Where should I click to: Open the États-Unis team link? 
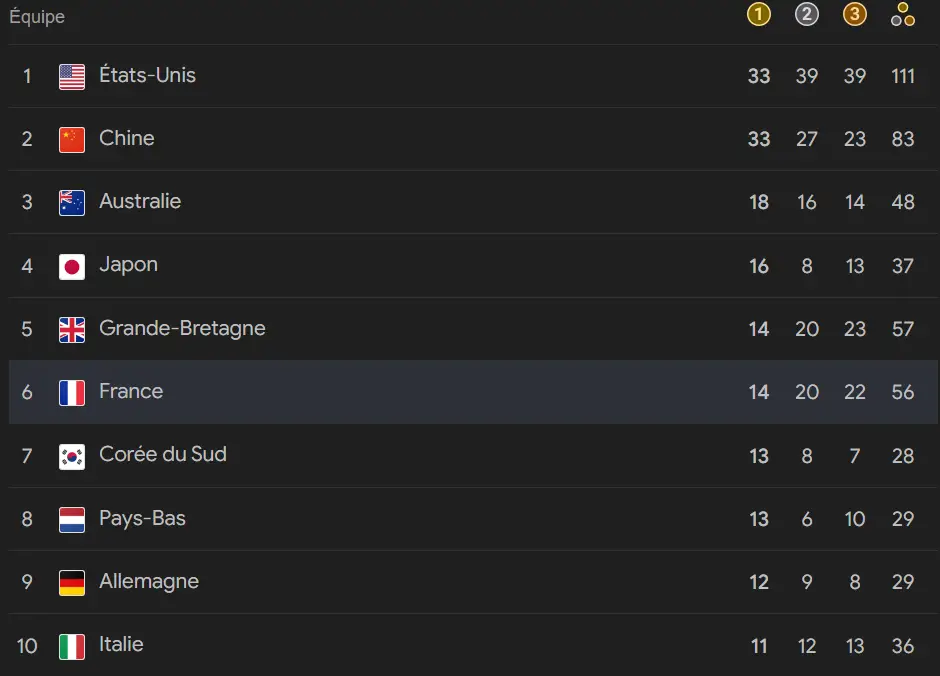point(147,75)
